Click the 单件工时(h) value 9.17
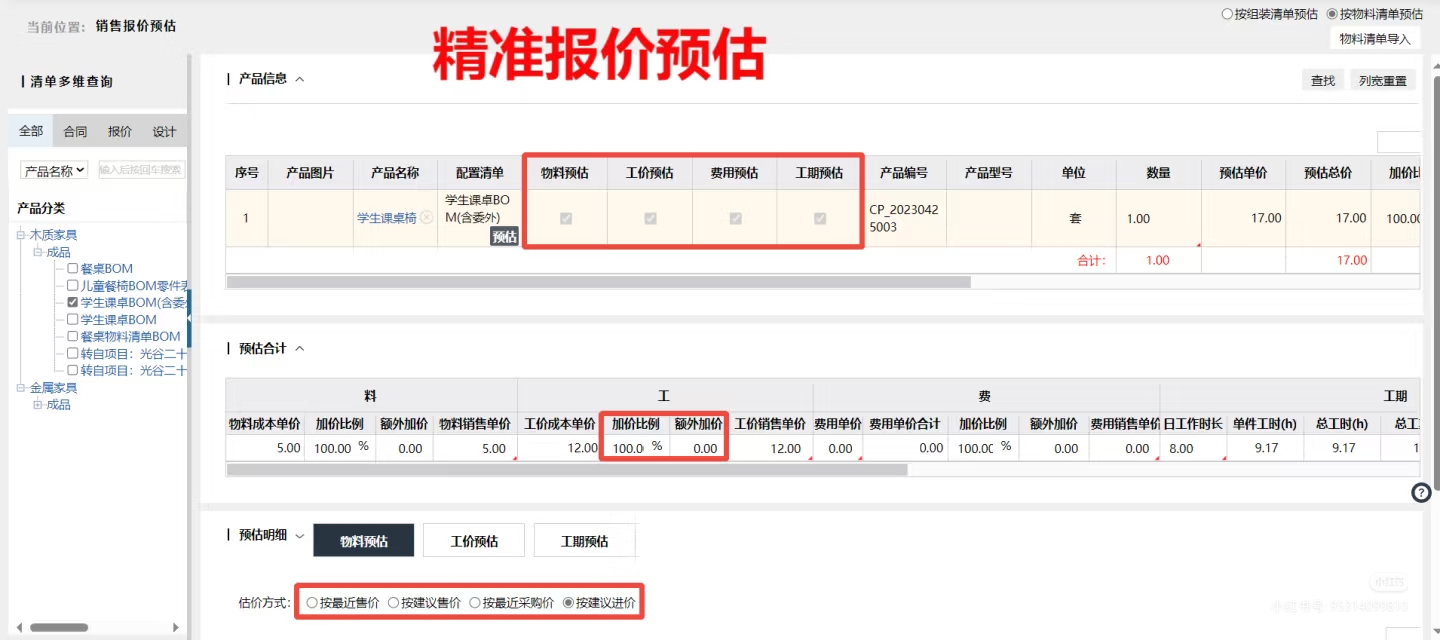This screenshot has width=1440, height=640. pos(1266,448)
